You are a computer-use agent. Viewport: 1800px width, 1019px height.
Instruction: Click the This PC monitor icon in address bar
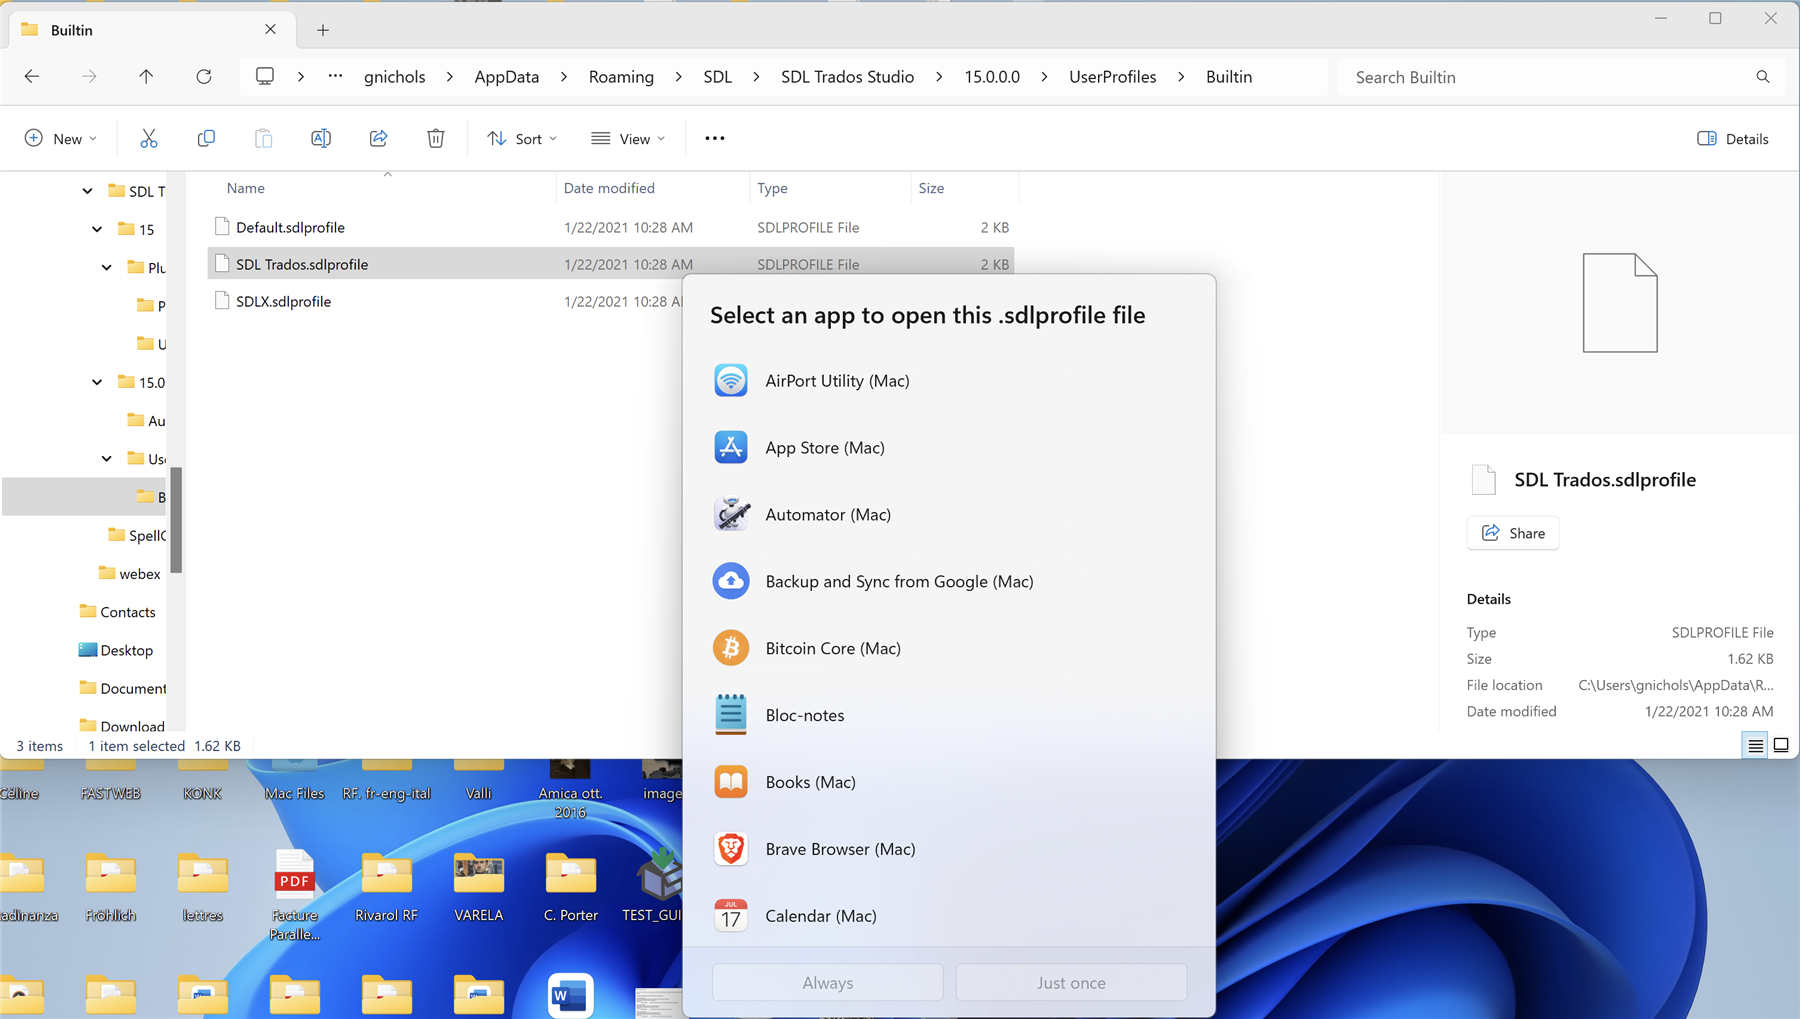tap(265, 77)
